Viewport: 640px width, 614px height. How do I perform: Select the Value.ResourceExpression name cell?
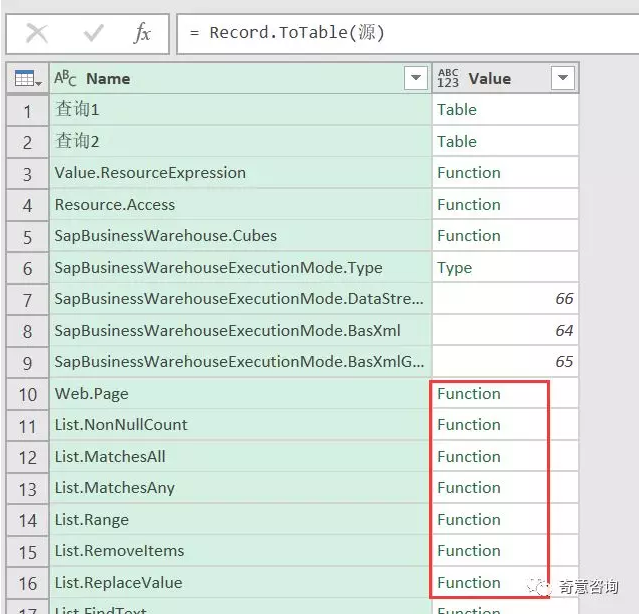[x=240, y=173]
